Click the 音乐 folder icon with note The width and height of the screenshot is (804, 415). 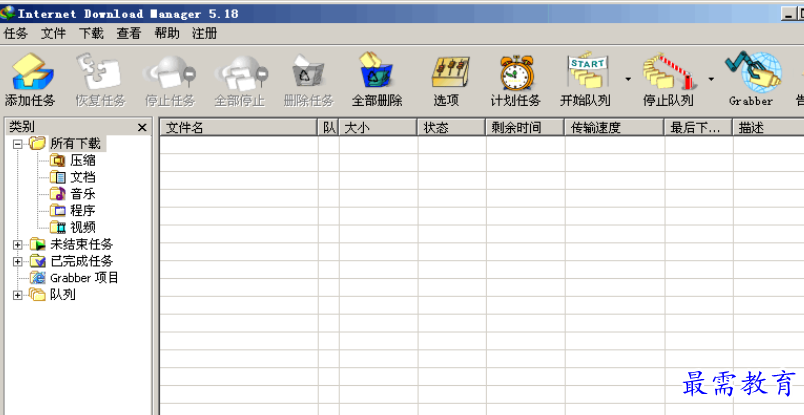tap(58, 194)
